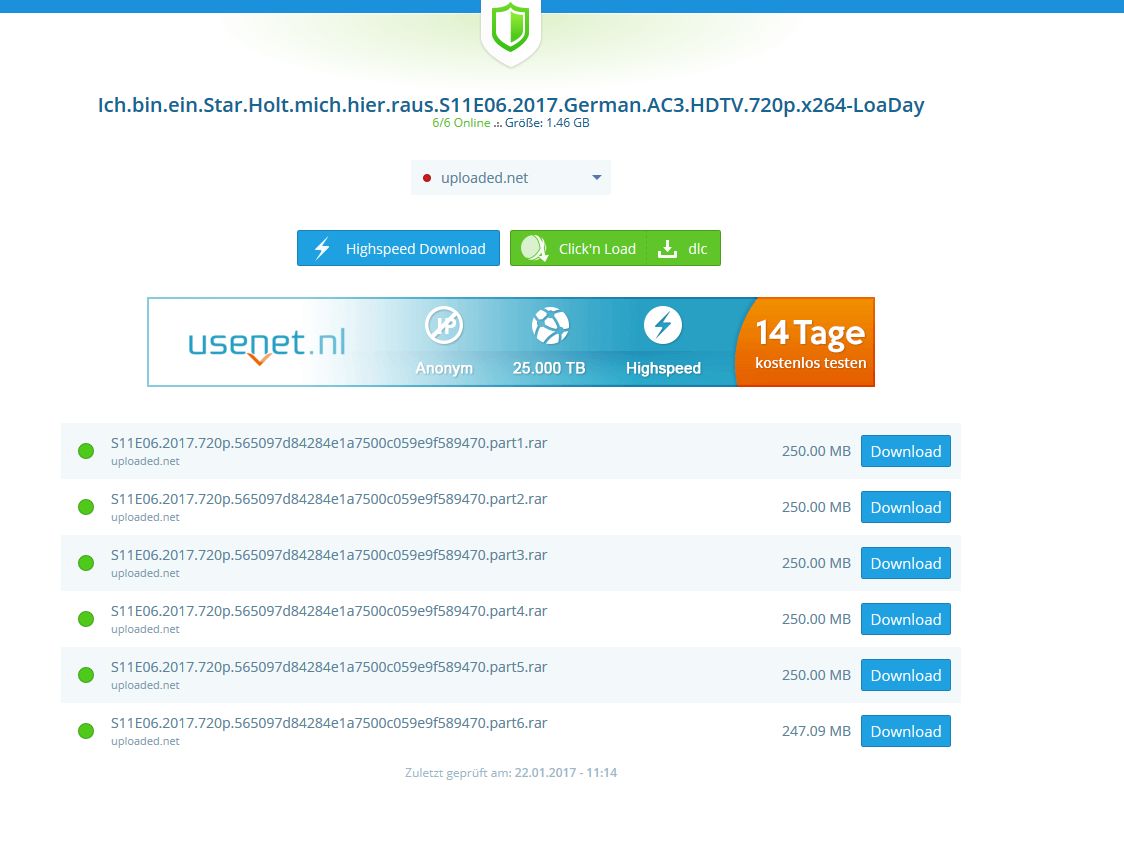Click the Größe: 1.46 GB text

tap(547, 123)
